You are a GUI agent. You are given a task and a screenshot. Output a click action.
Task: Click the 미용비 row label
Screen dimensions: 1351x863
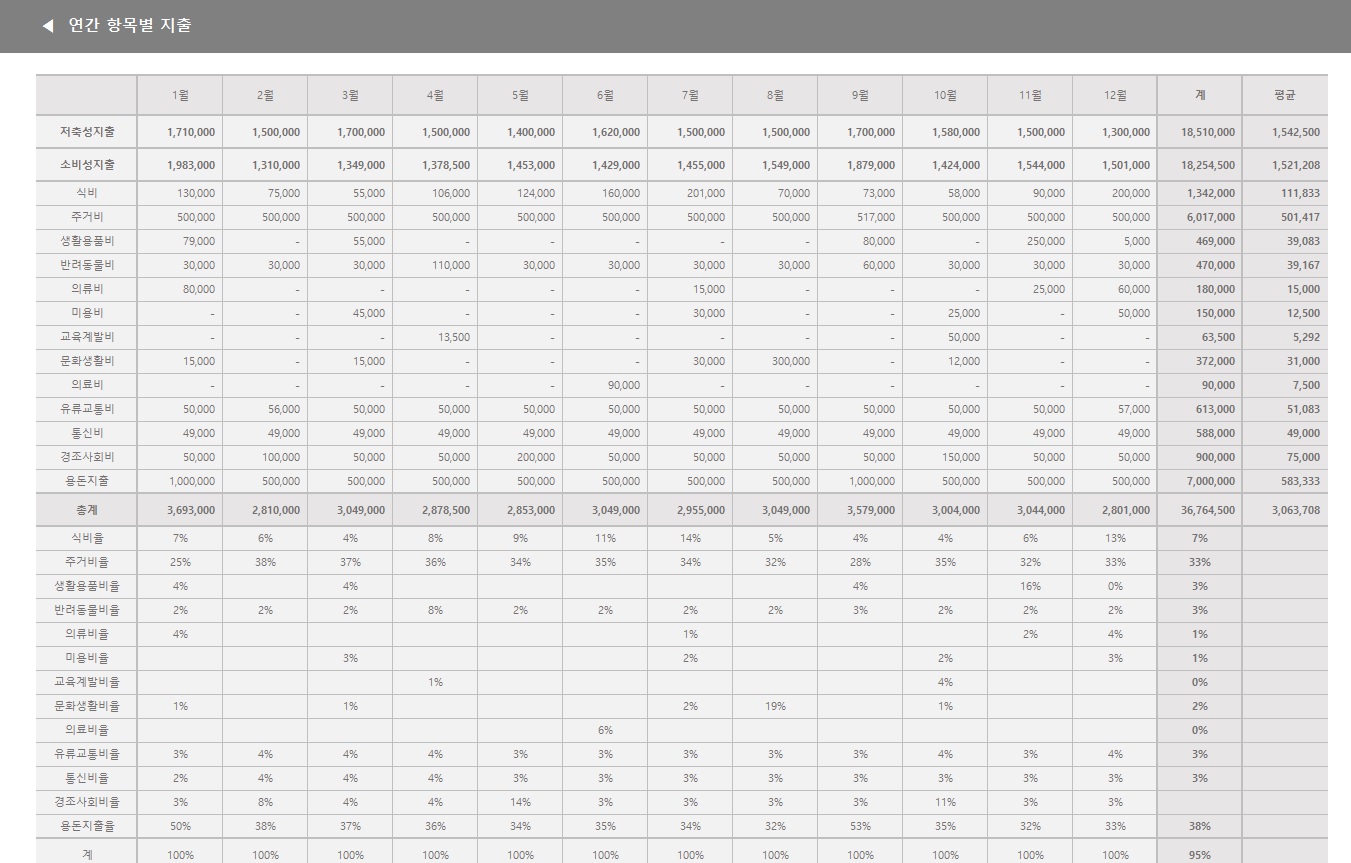tap(87, 312)
